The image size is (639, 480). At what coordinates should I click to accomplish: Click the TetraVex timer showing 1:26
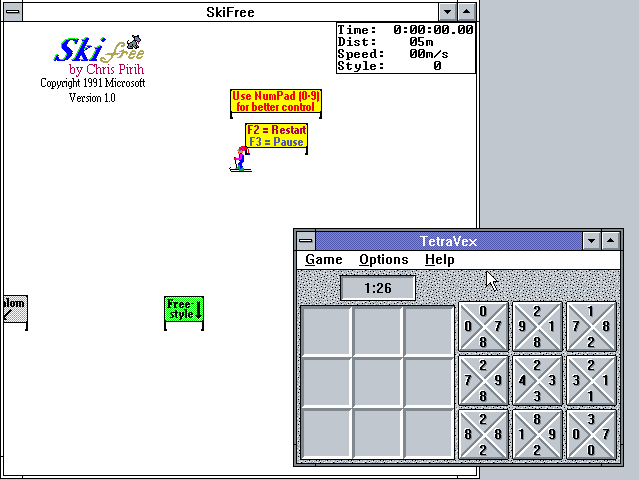coord(378,288)
